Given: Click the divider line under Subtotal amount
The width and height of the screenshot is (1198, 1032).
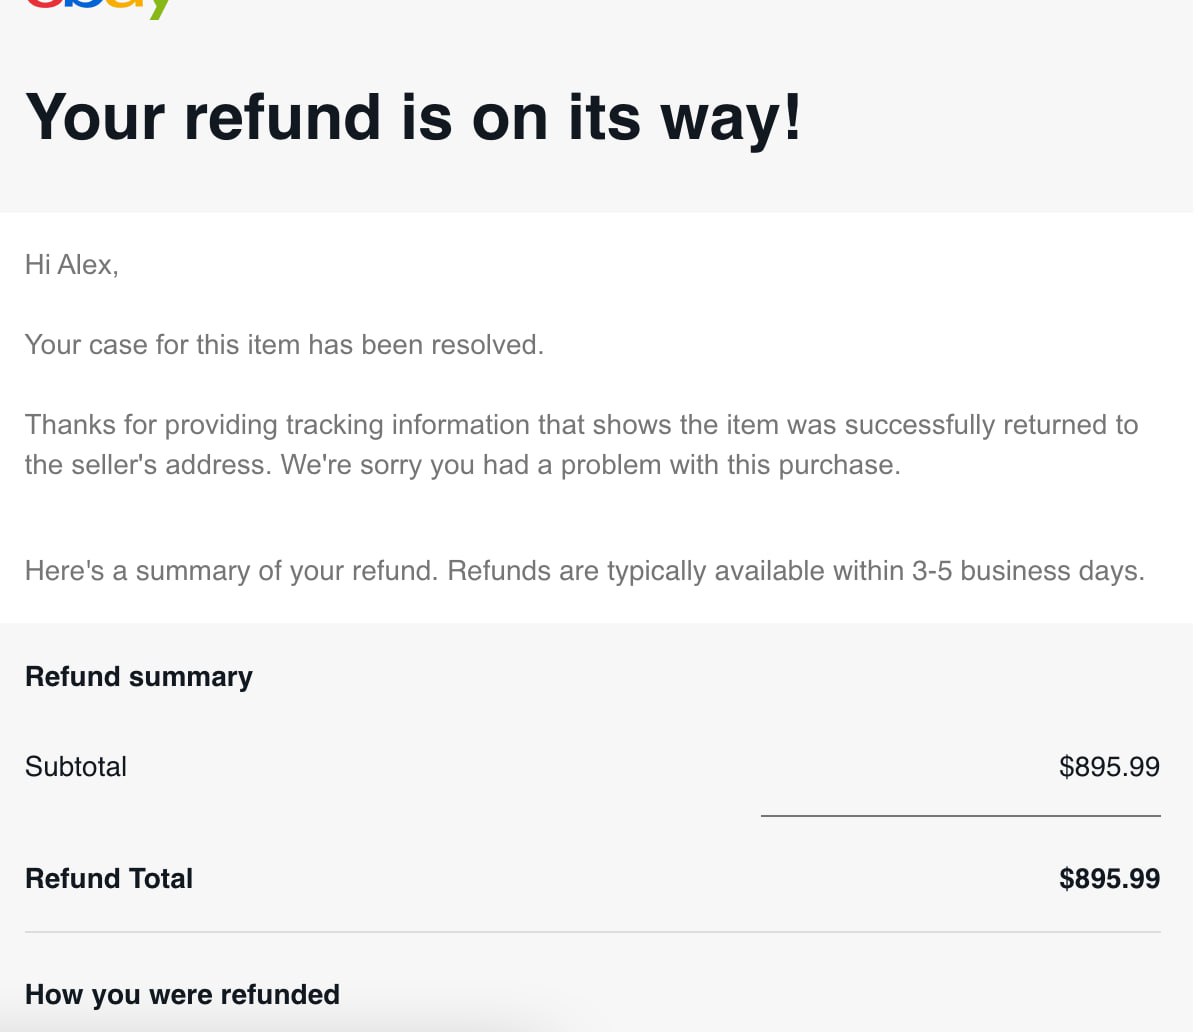Looking at the screenshot, I should click(x=960, y=816).
